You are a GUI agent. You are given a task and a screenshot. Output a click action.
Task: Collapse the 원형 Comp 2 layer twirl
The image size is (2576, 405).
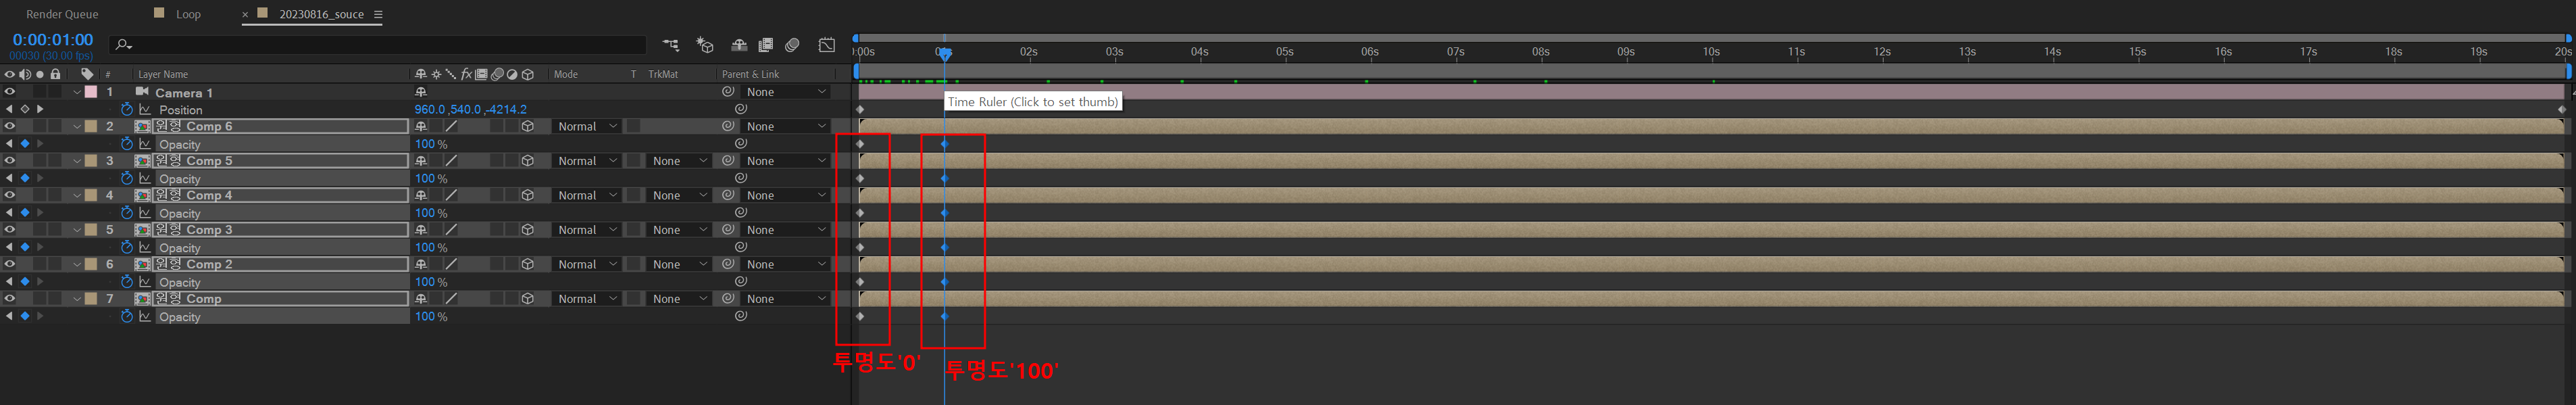tap(77, 264)
